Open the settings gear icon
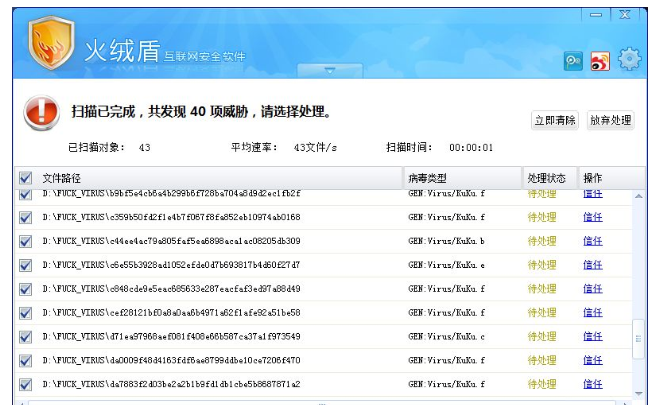The image size is (651, 405). [x=629, y=59]
